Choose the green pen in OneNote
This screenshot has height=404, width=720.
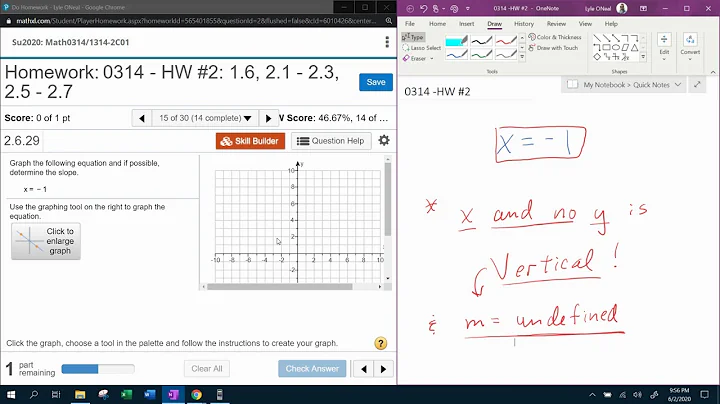481,55
